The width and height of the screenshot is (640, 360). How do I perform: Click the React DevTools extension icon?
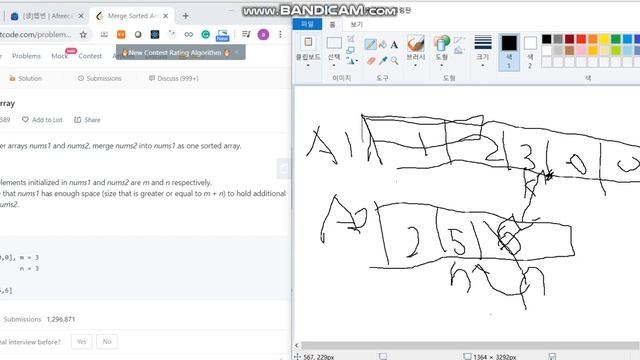tap(155, 35)
